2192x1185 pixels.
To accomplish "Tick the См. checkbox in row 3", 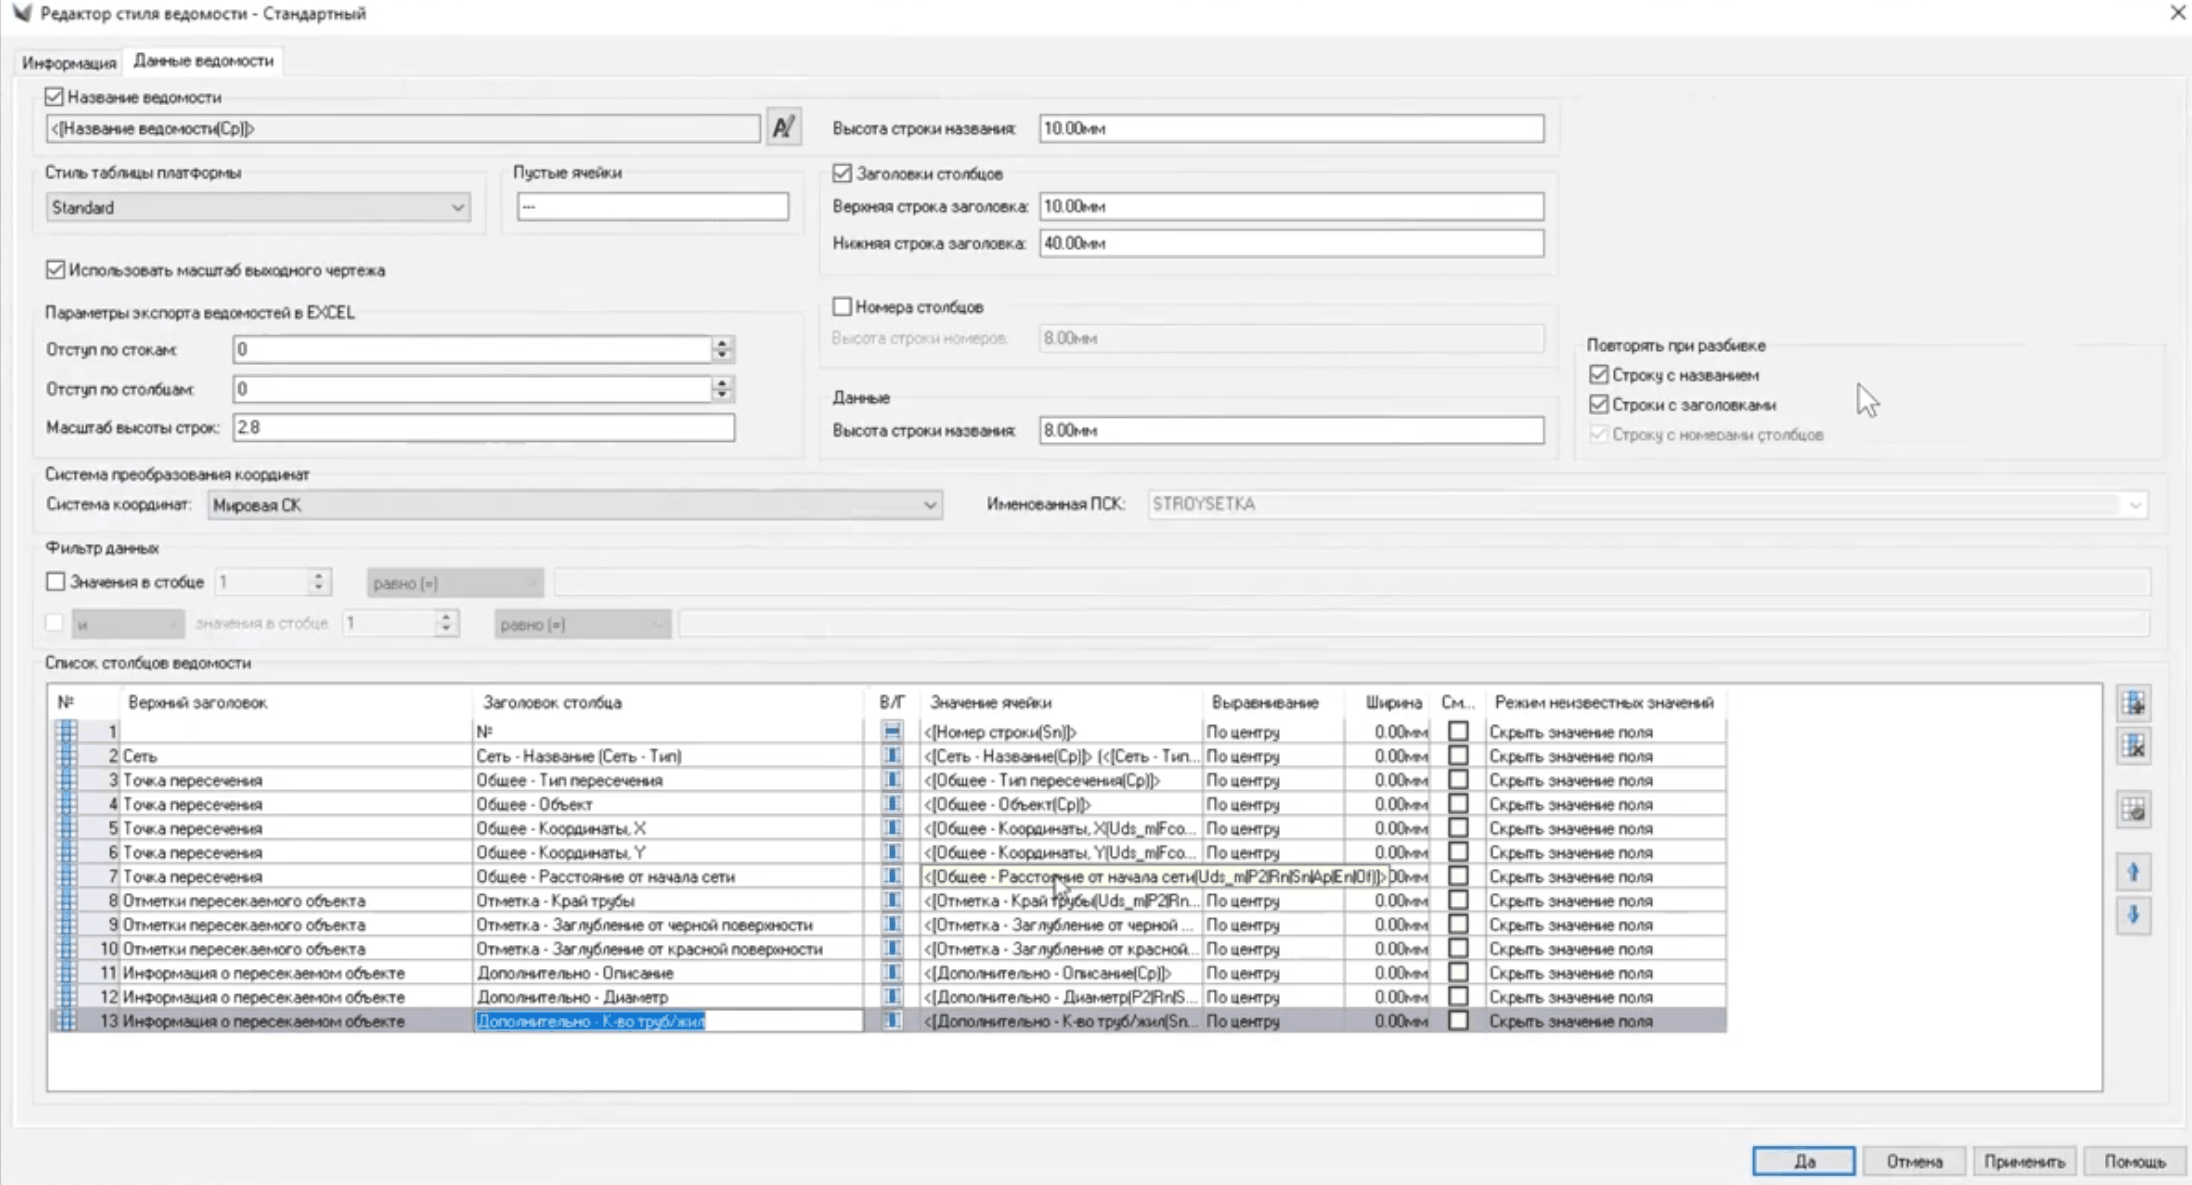I will (x=1458, y=780).
